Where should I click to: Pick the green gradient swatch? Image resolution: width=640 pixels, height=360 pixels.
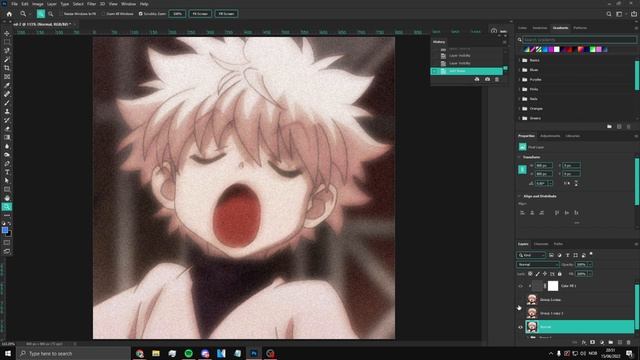point(593,49)
